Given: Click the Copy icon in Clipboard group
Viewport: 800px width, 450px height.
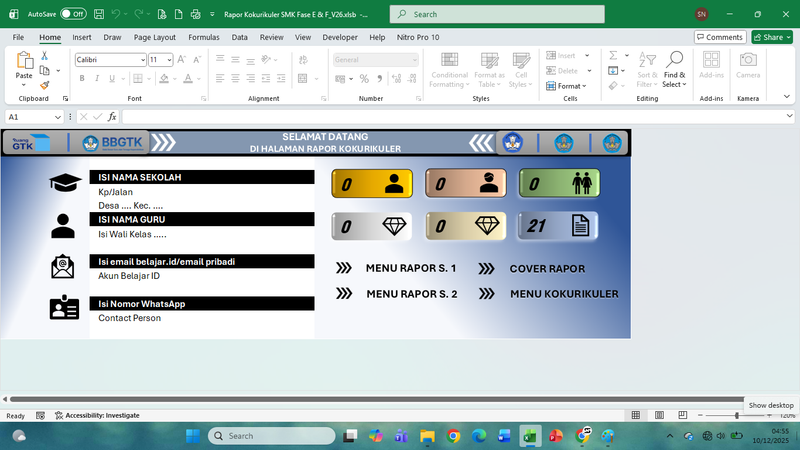Looking at the screenshot, I should pyautogui.click(x=44, y=70).
